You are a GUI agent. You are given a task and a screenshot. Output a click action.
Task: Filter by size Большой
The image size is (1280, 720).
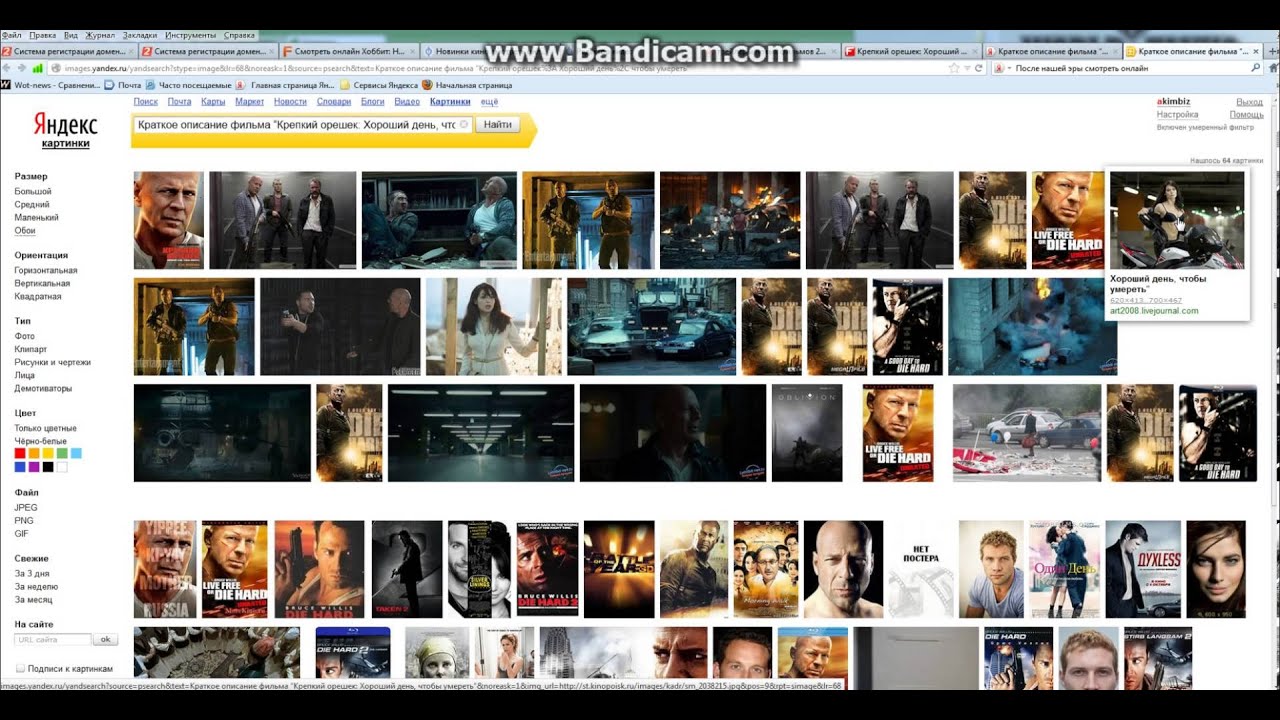click(x=33, y=191)
